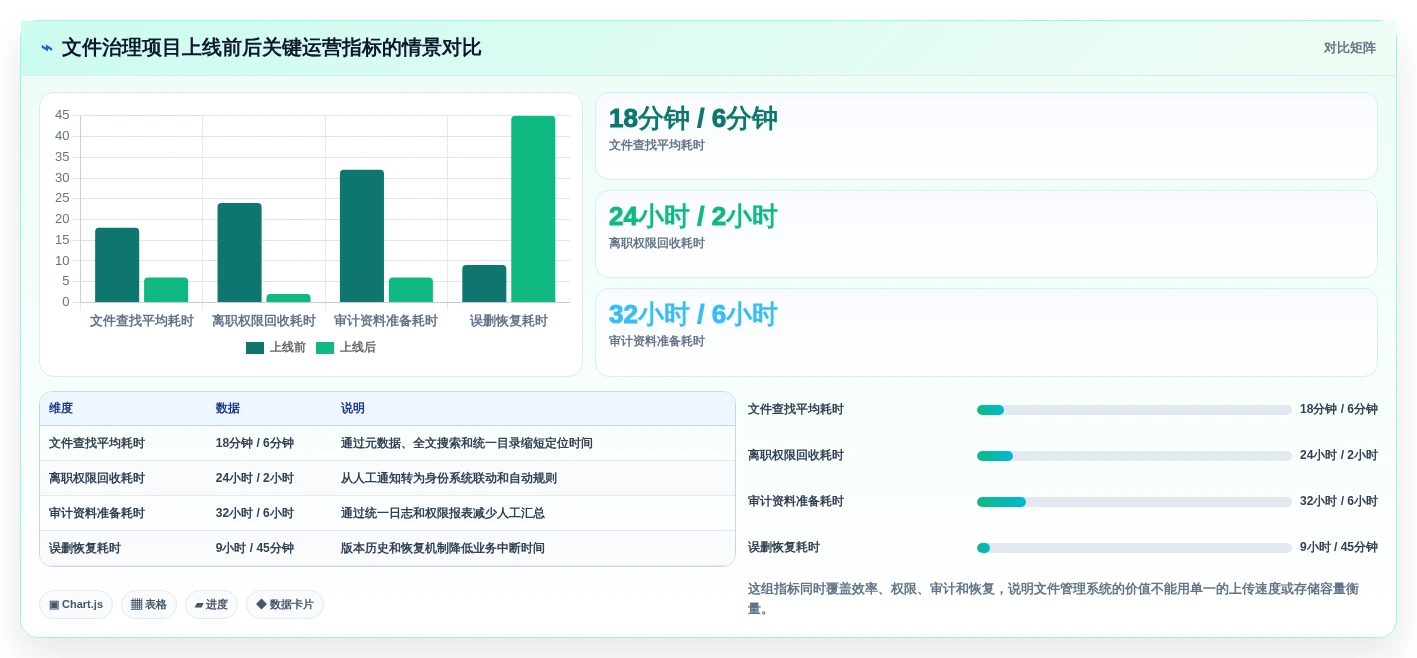Toggle the 上线后 legend swatch
This screenshot has width=1417, height=658.
pos(325,348)
